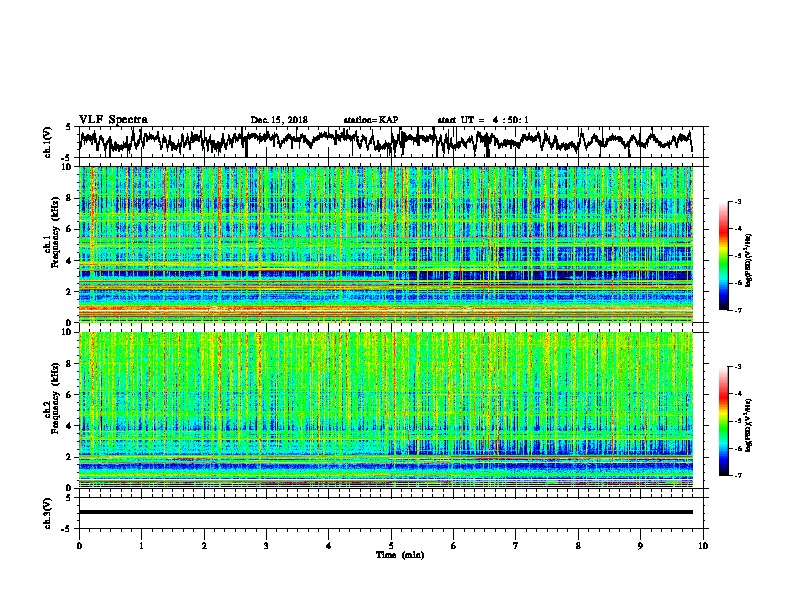Click the "8" time axis tick label
The image size is (792, 612).
pos(578,545)
